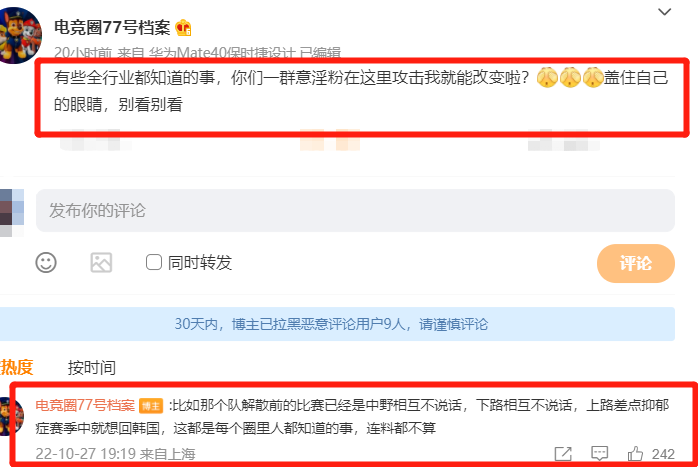Screen dimensions: 698x467
Task: Open the post author's avatar
Action: (x=19, y=35)
